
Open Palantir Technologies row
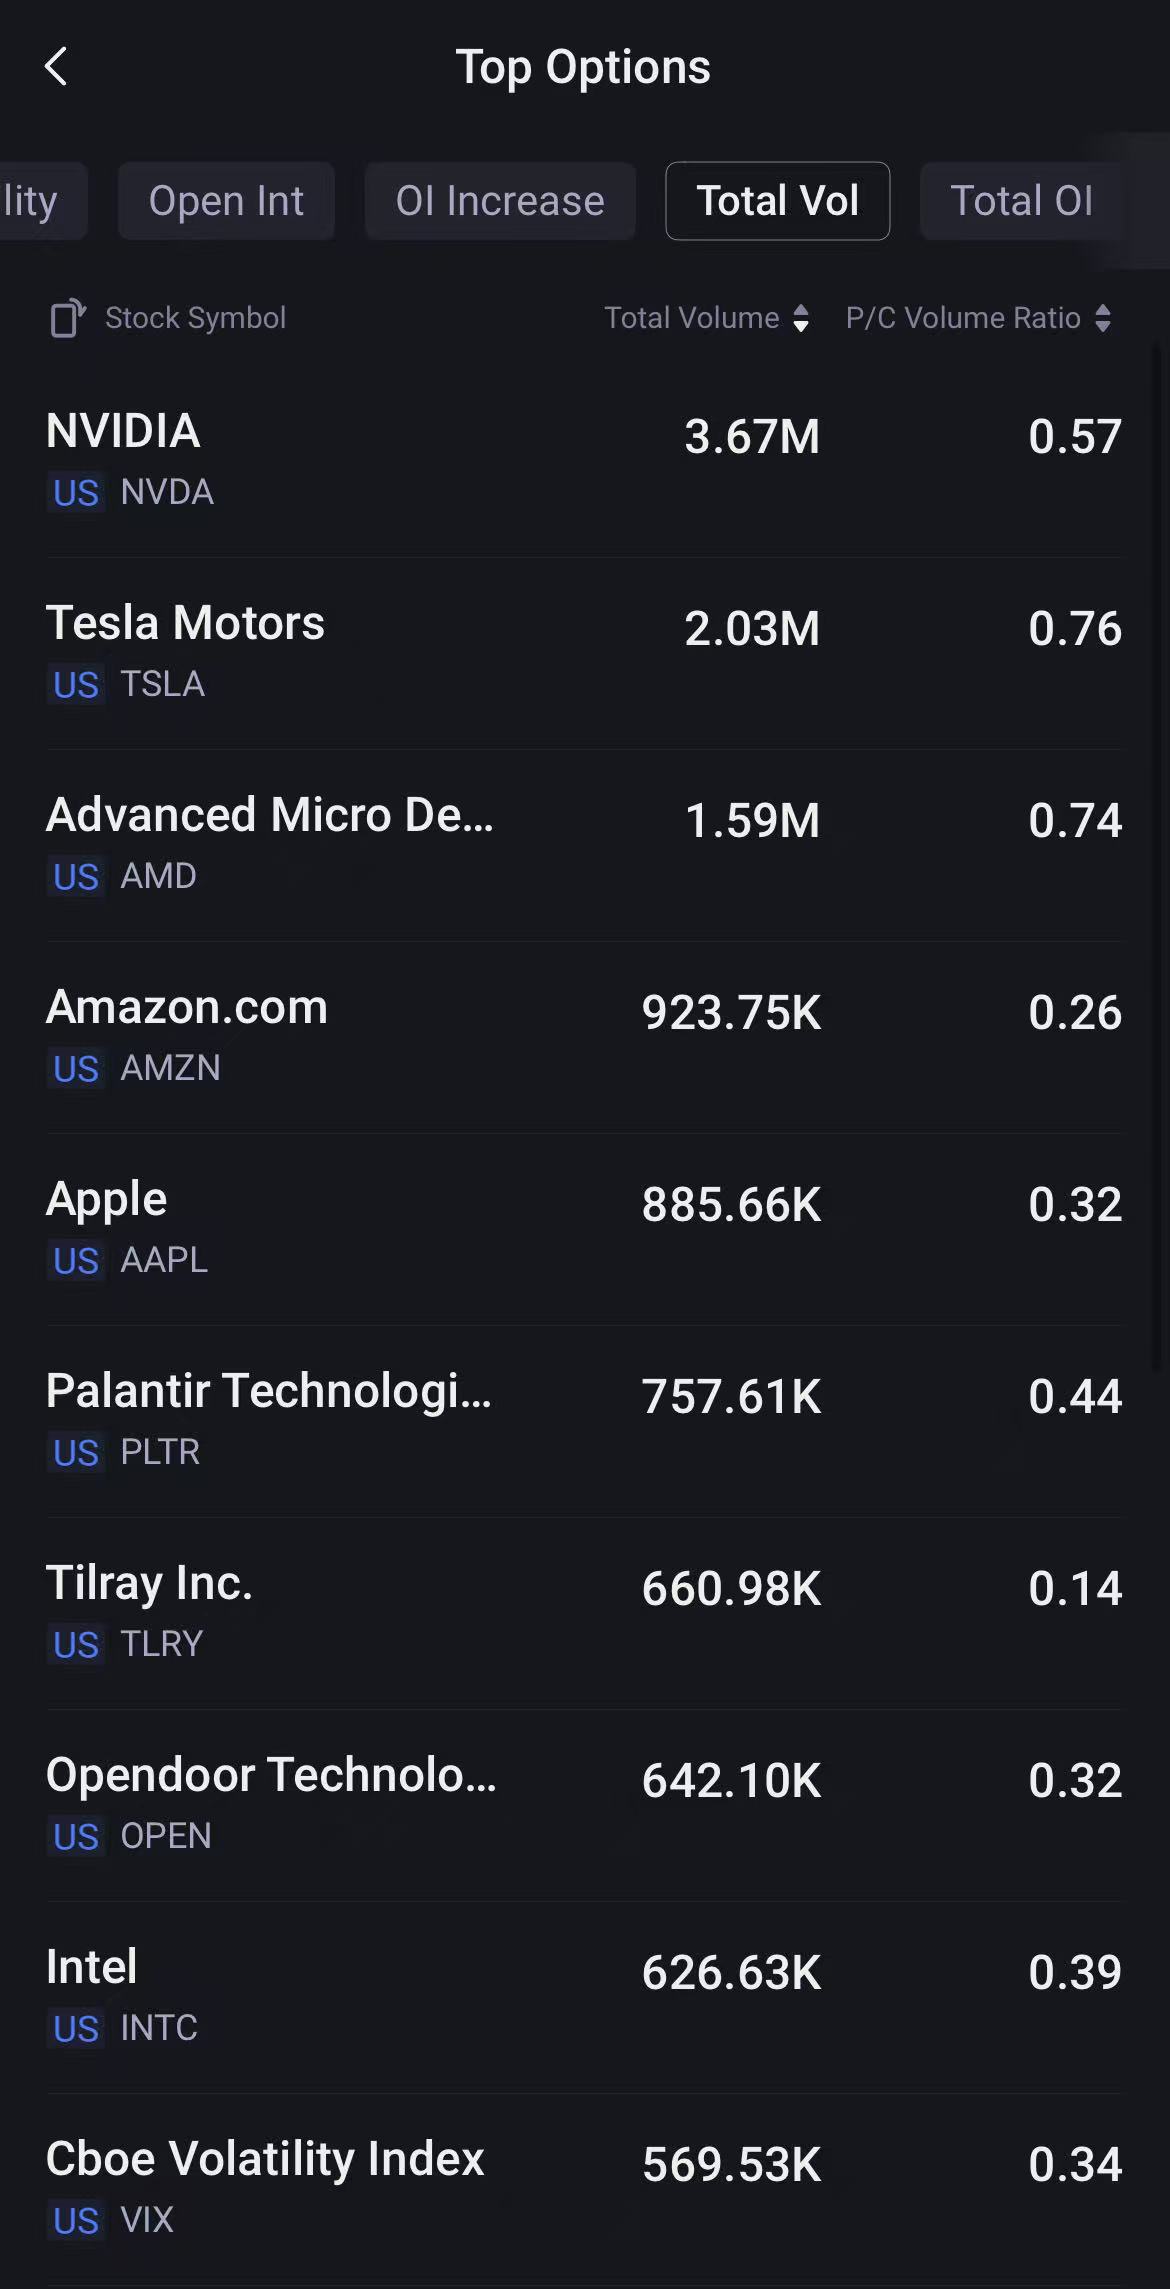(584, 1420)
